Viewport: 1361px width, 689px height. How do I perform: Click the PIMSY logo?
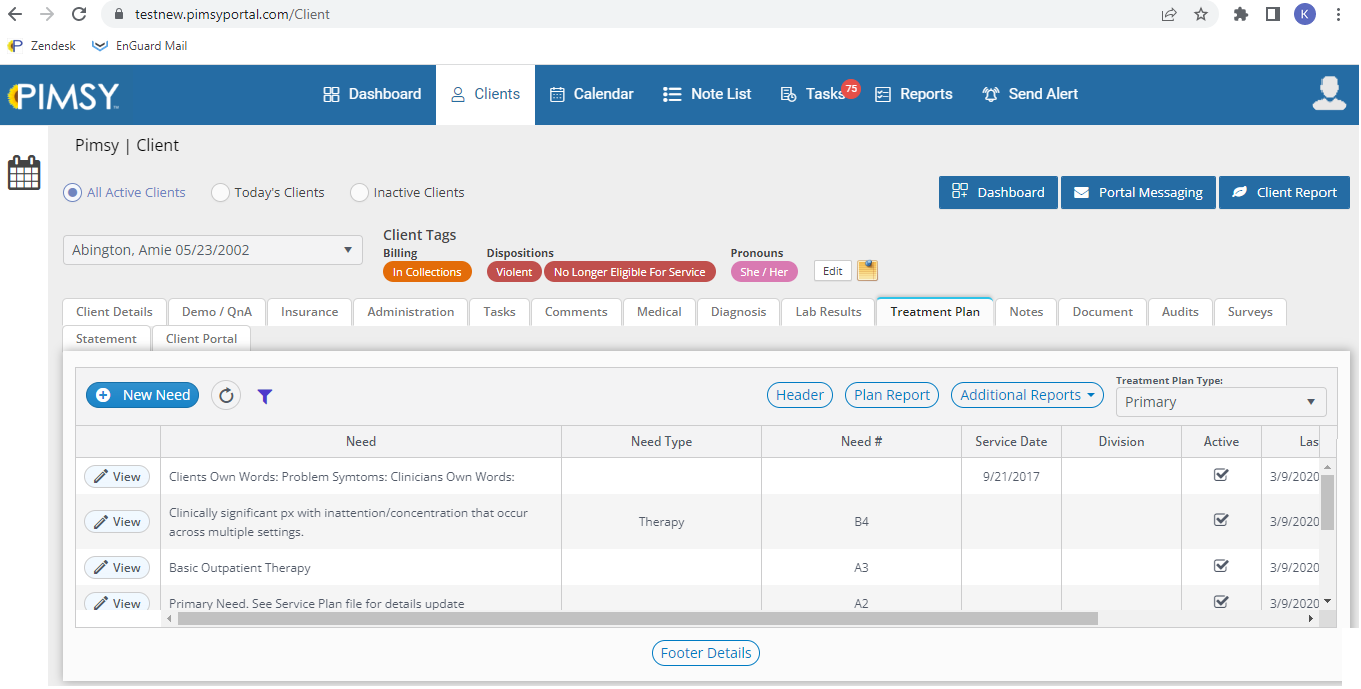click(62, 93)
